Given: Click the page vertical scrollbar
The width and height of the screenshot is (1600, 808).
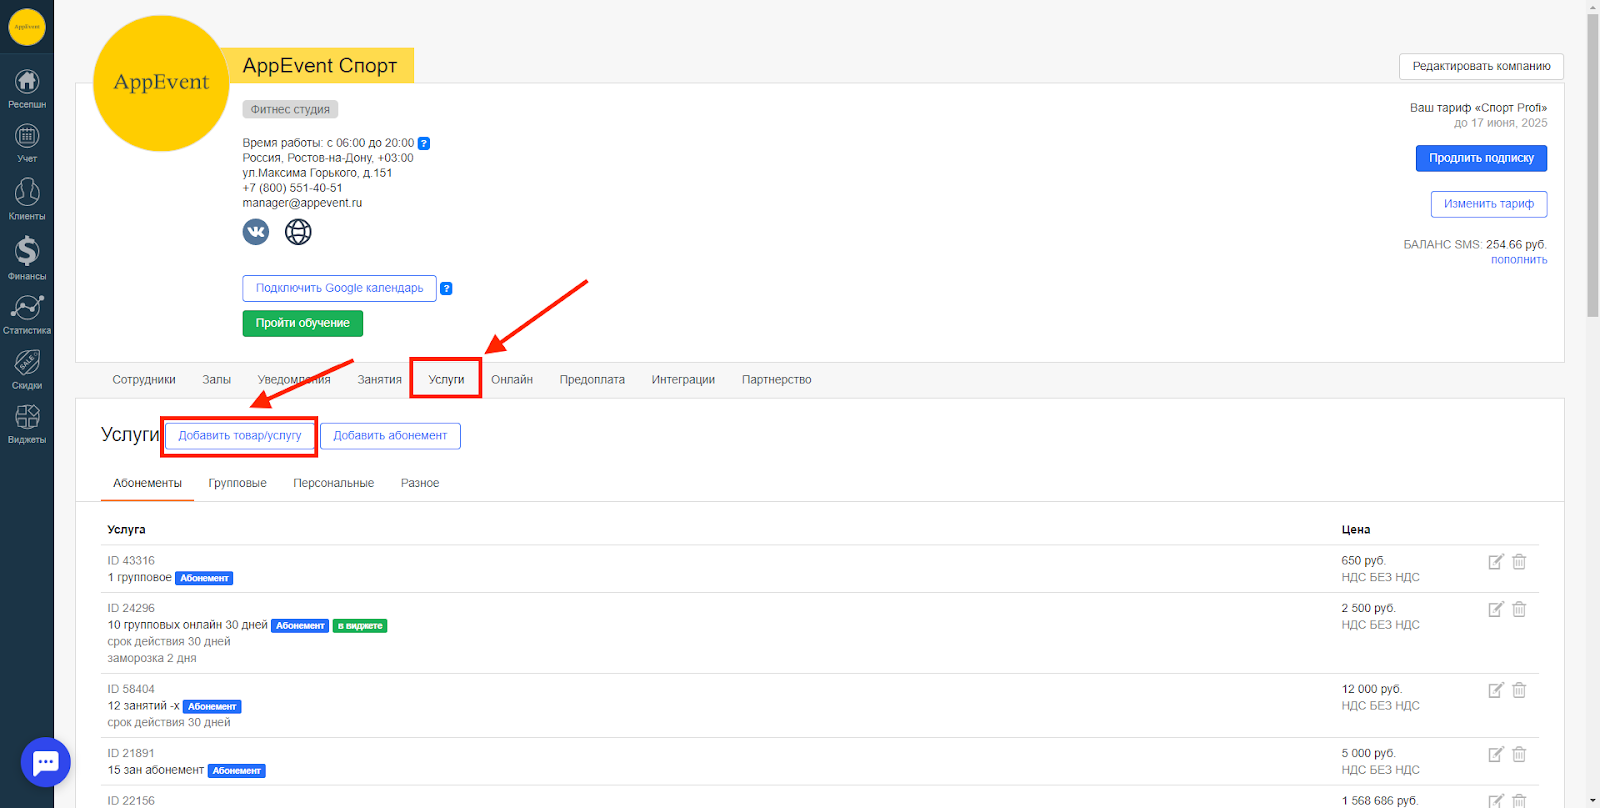Looking at the screenshot, I should click(1592, 200).
